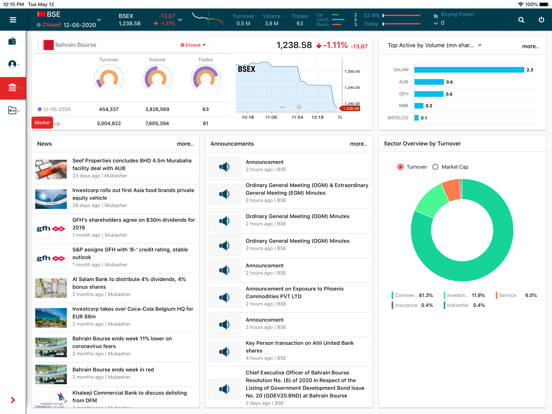
Task: Click Investment sector legend color swatch
Action: 444,295
